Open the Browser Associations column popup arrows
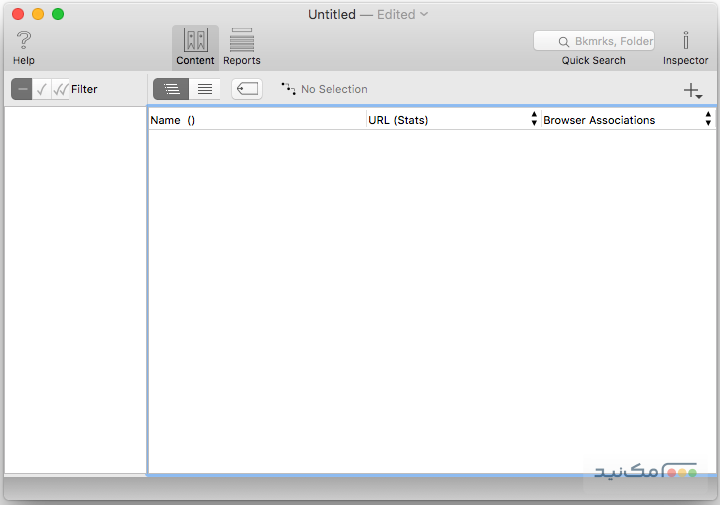Image resolution: width=720 pixels, height=505 pixels. (708, 119)
